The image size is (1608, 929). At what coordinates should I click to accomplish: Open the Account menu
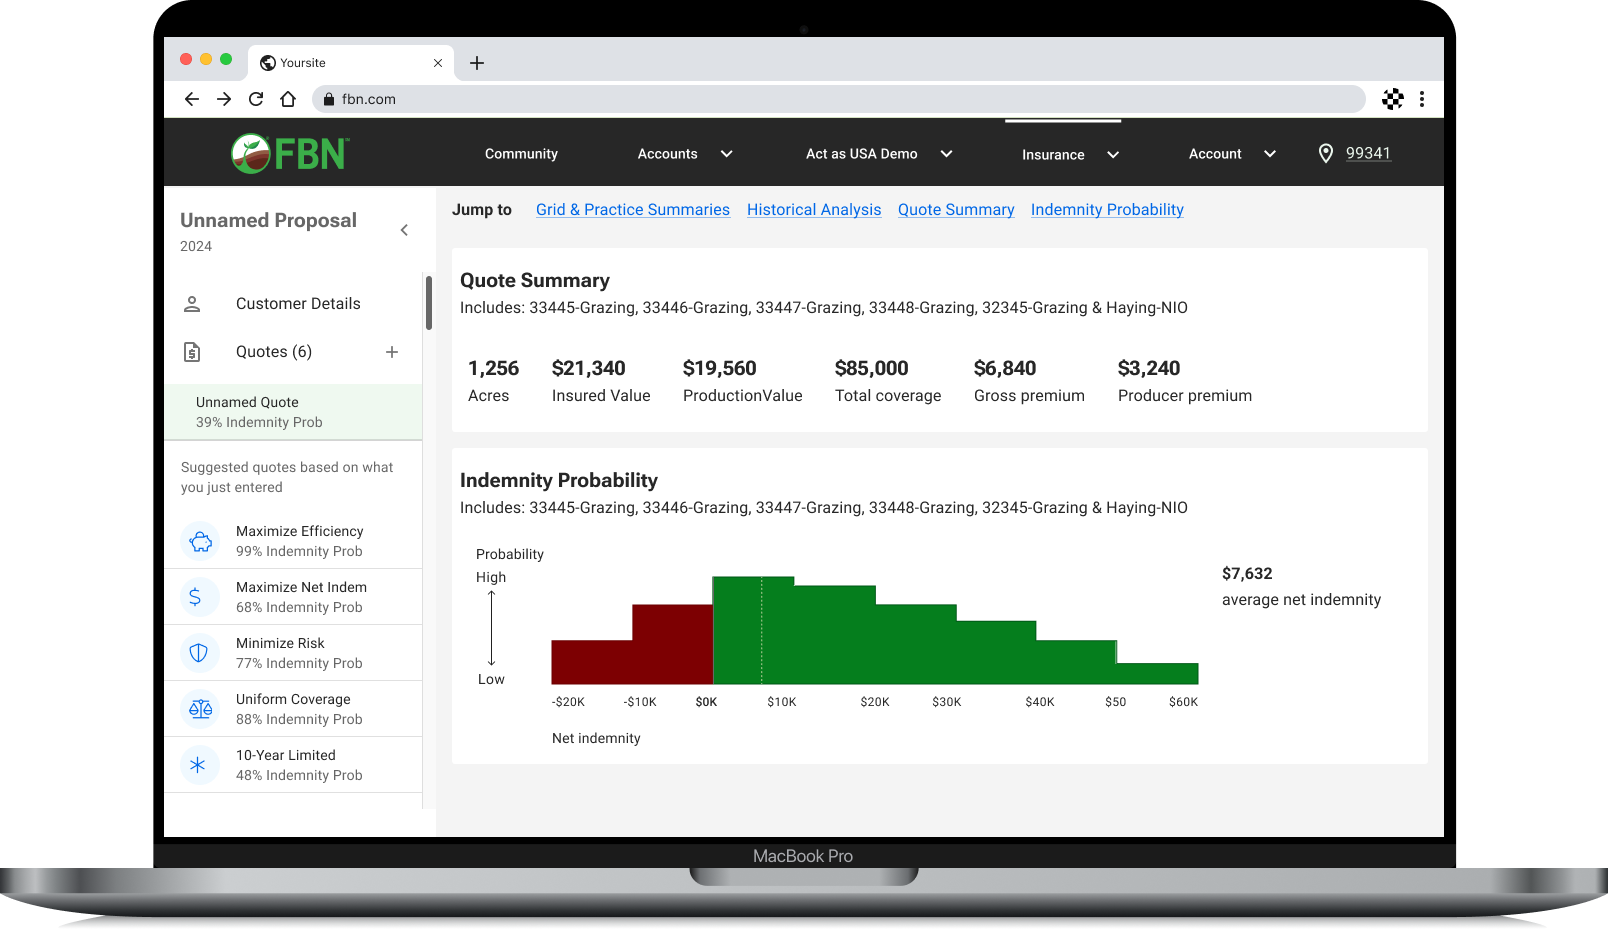[x=1215, y=154]
